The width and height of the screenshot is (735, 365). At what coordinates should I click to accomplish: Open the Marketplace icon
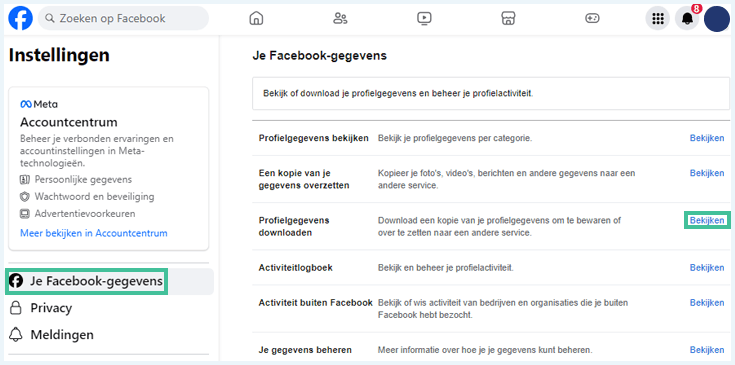508,18
